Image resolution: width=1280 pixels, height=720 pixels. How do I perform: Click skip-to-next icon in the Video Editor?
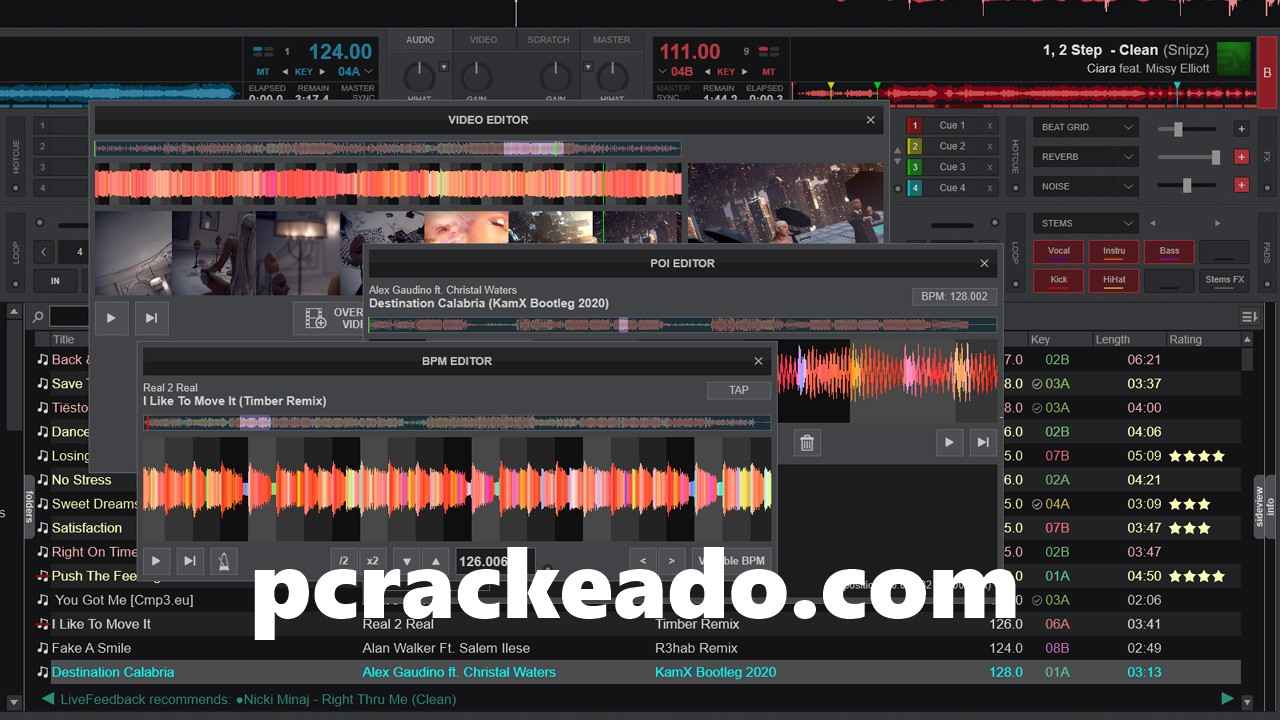click(x=151, y=318)
